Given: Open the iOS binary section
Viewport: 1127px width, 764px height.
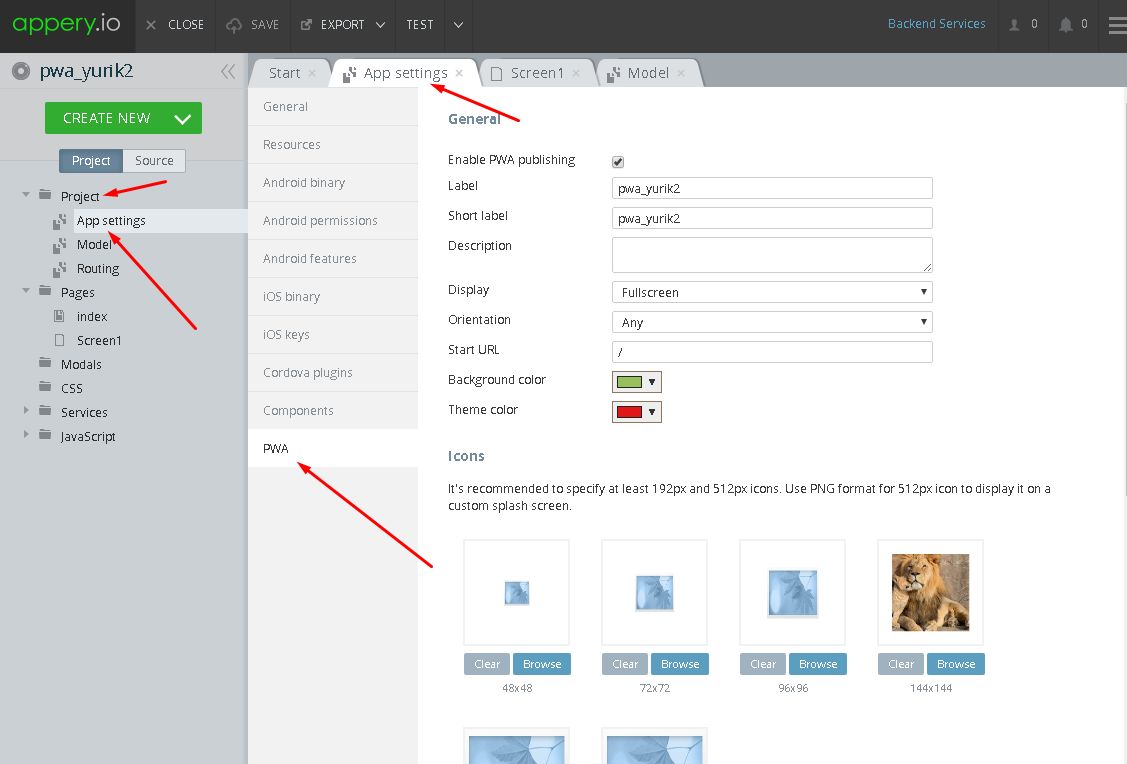Looking at the screenshot, I should [x=333, y=297].
